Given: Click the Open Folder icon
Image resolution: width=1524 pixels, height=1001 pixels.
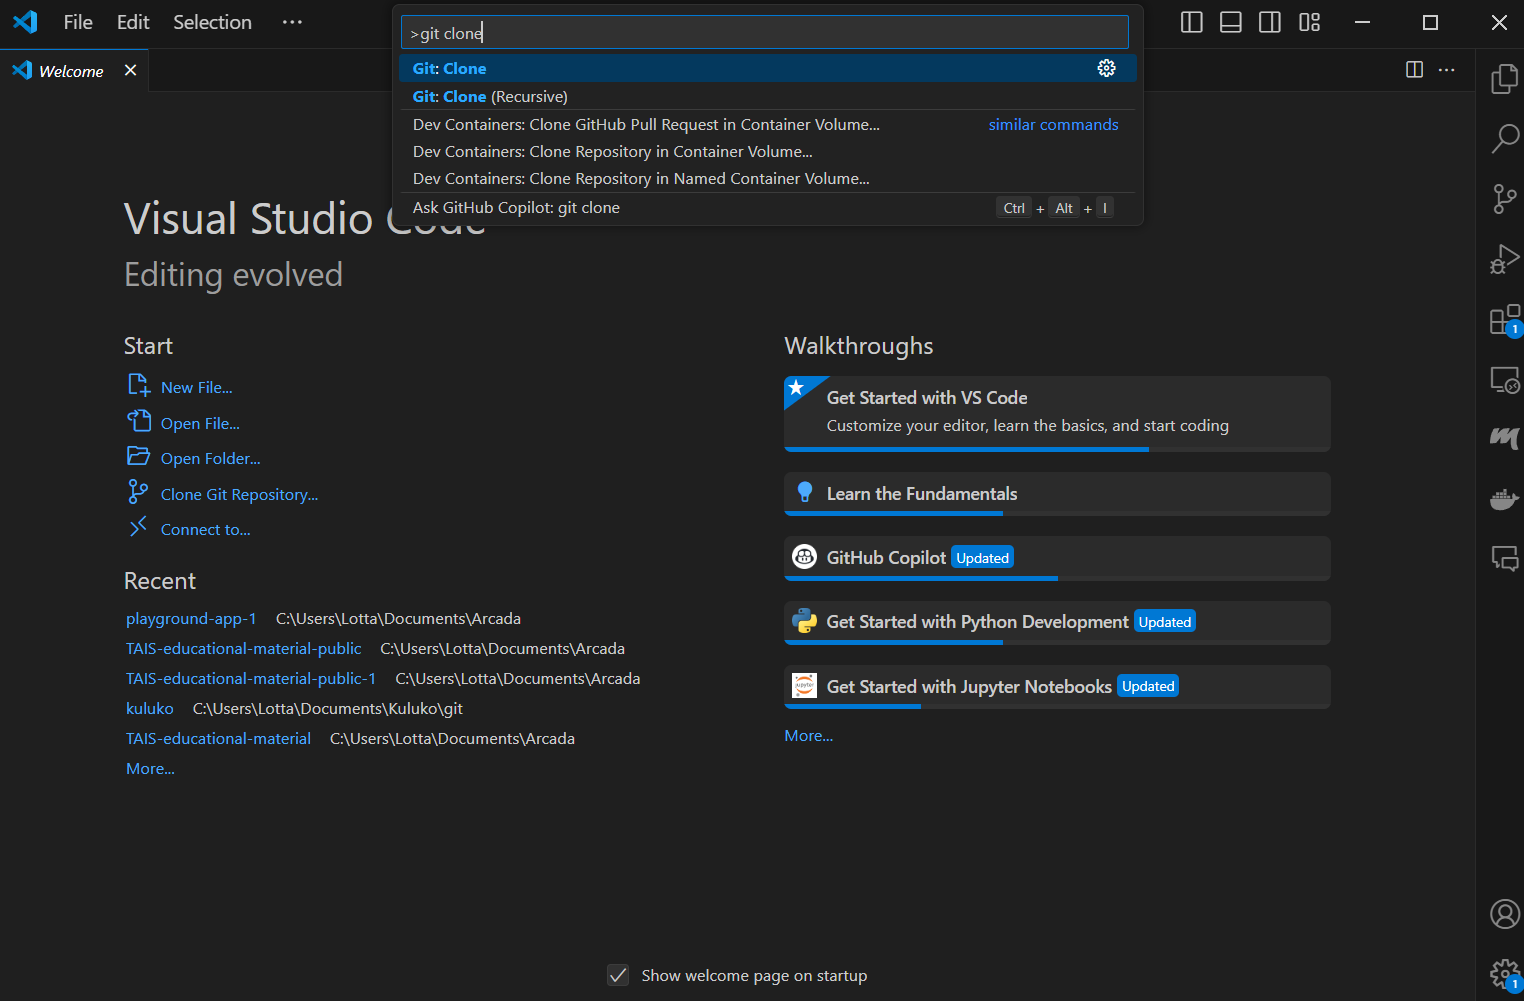Looking at the screenshot, I should (x=139, y=456).
